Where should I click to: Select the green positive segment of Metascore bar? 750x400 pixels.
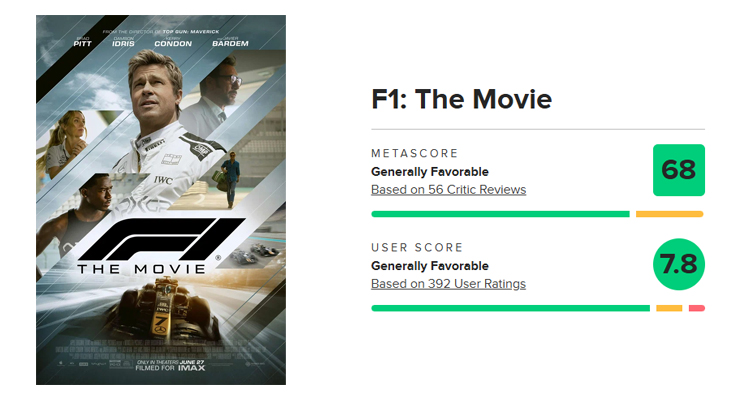coord(500,214)
